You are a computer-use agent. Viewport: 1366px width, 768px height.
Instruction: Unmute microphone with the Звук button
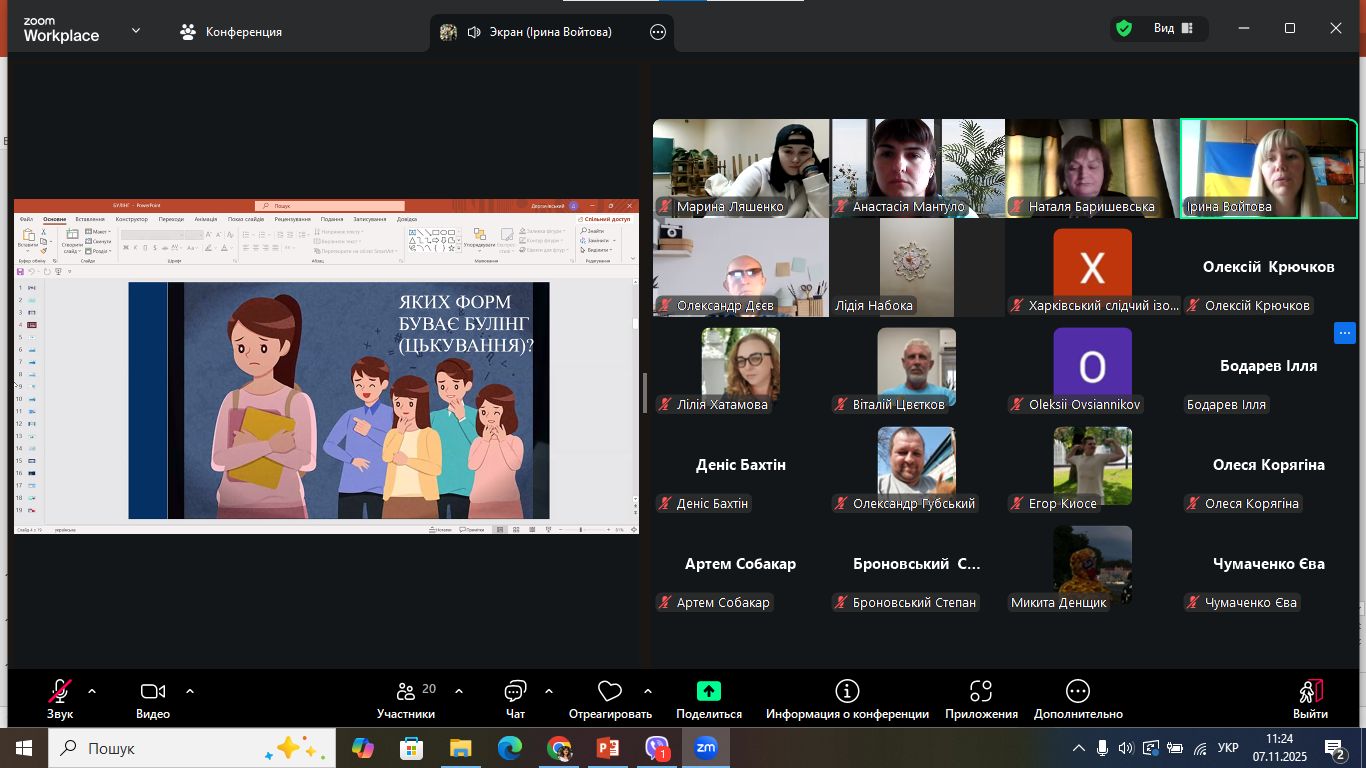pos(59,699)
